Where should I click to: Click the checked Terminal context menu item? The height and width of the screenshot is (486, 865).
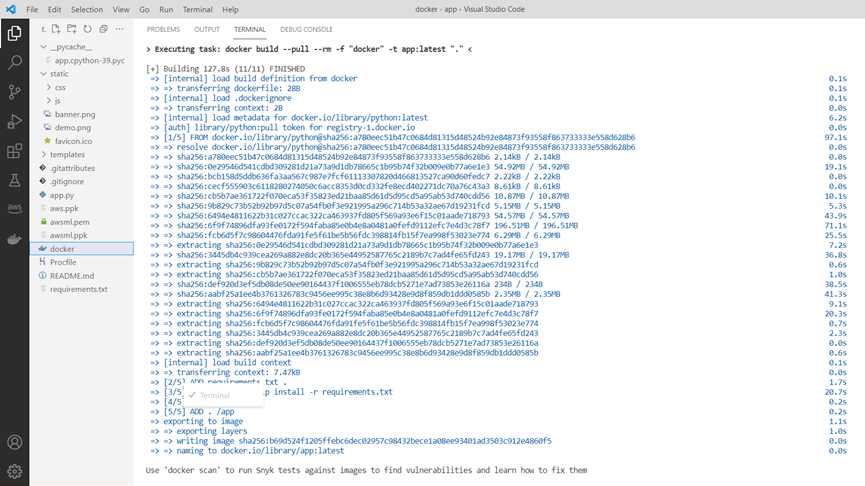point(223,396)
